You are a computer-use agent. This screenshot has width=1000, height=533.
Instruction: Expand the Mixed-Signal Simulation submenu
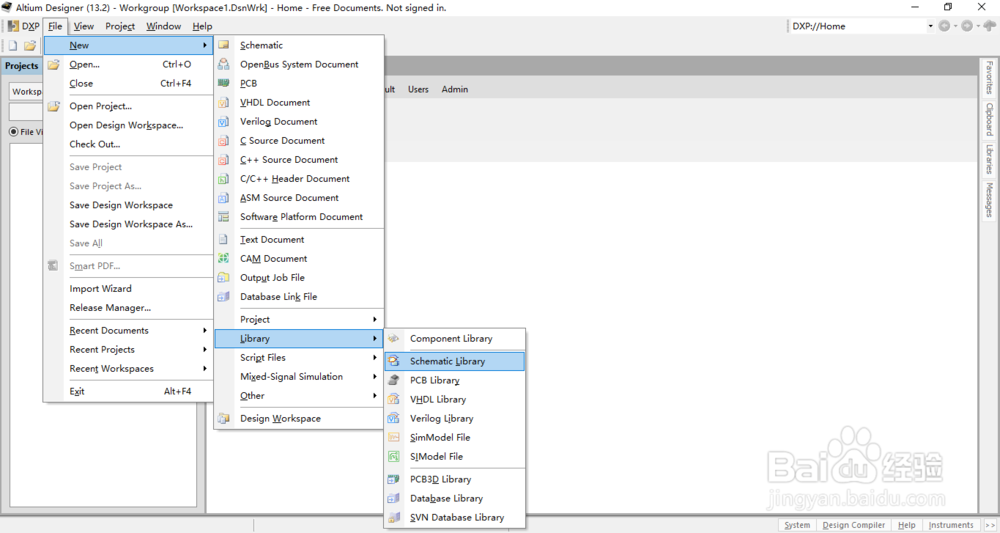(x=298, y=377)
